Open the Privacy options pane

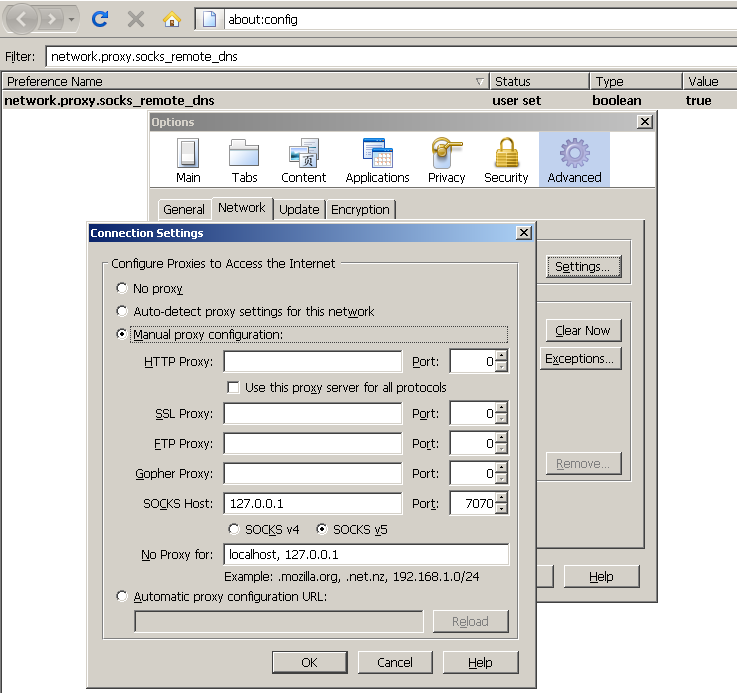[447, 160]
